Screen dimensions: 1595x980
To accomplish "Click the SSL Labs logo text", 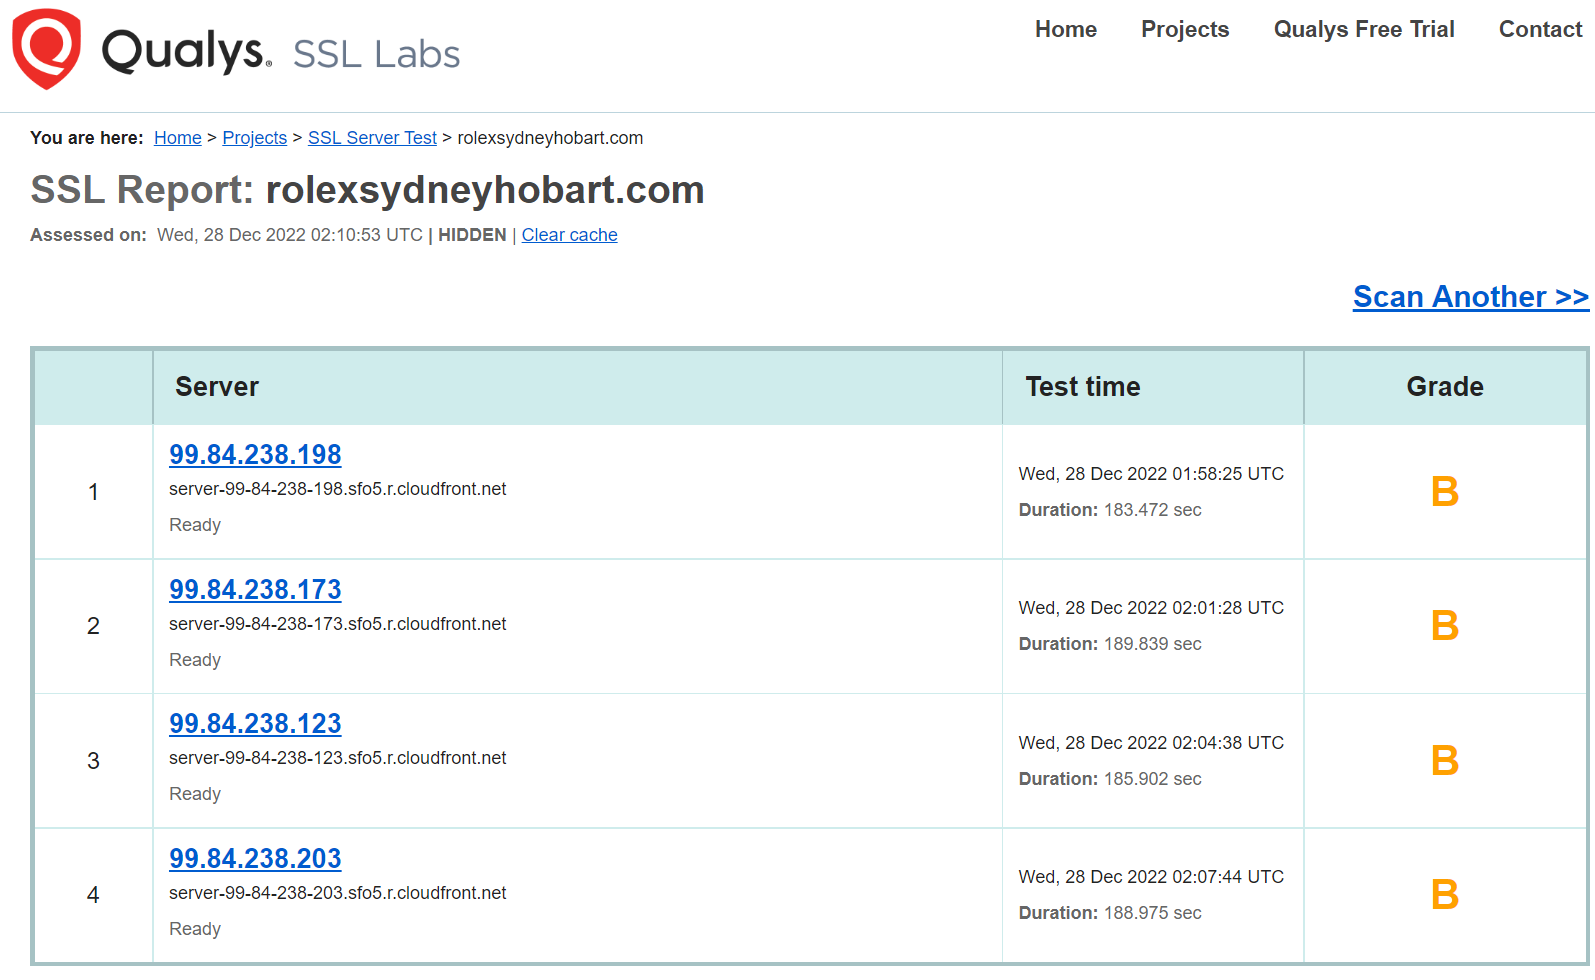I will click(x=376, y=54).
